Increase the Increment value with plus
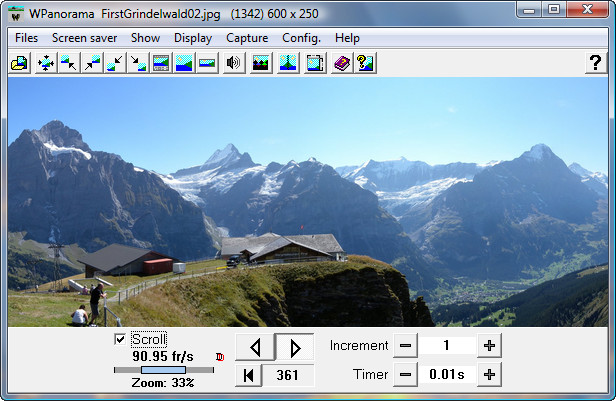Image resolution: width=616 pixels, height=401 pixels. [x=489, y=346]
